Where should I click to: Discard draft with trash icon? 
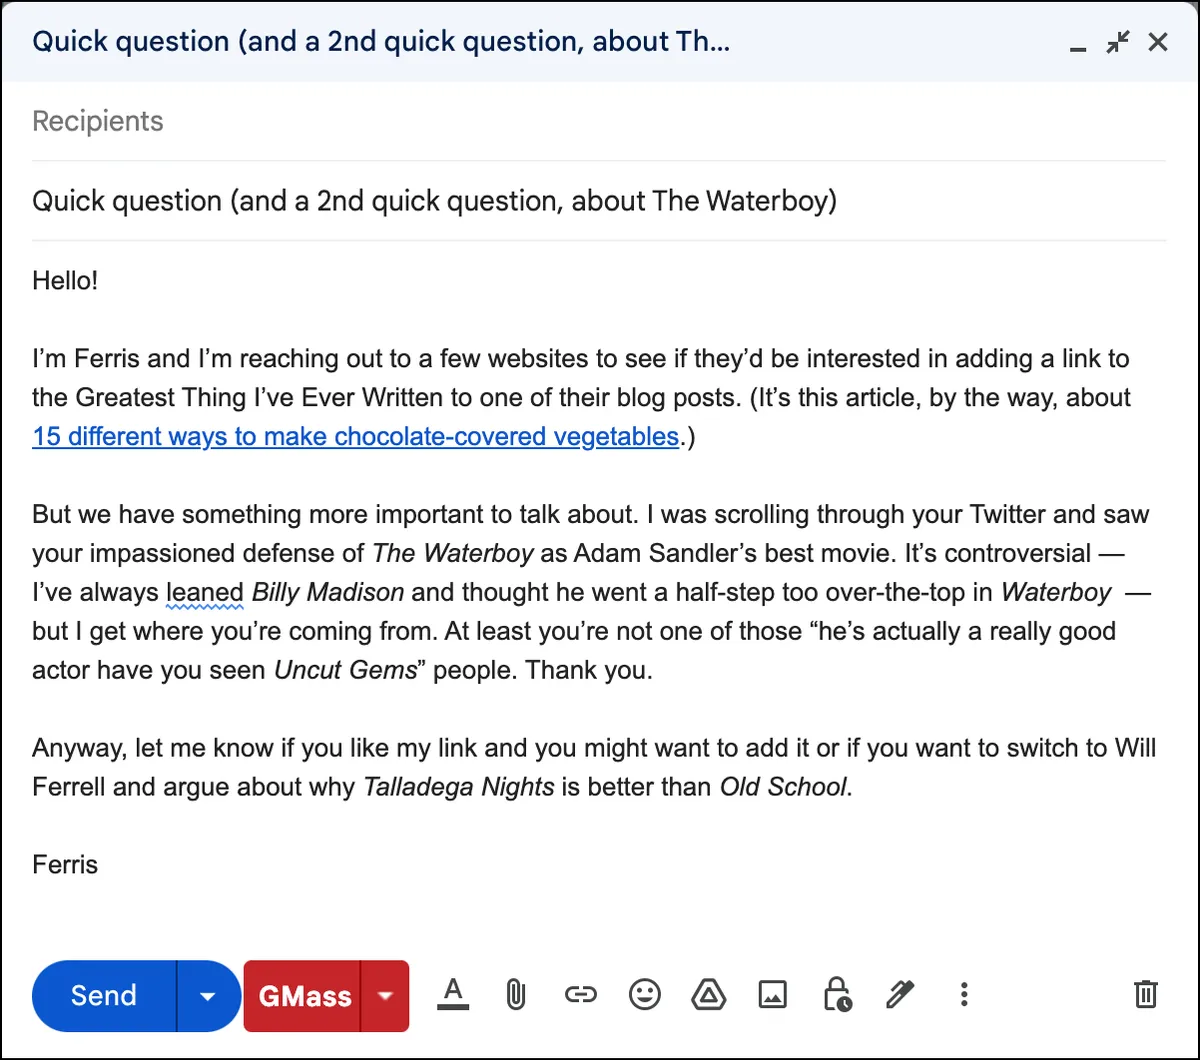[1146, 994]
